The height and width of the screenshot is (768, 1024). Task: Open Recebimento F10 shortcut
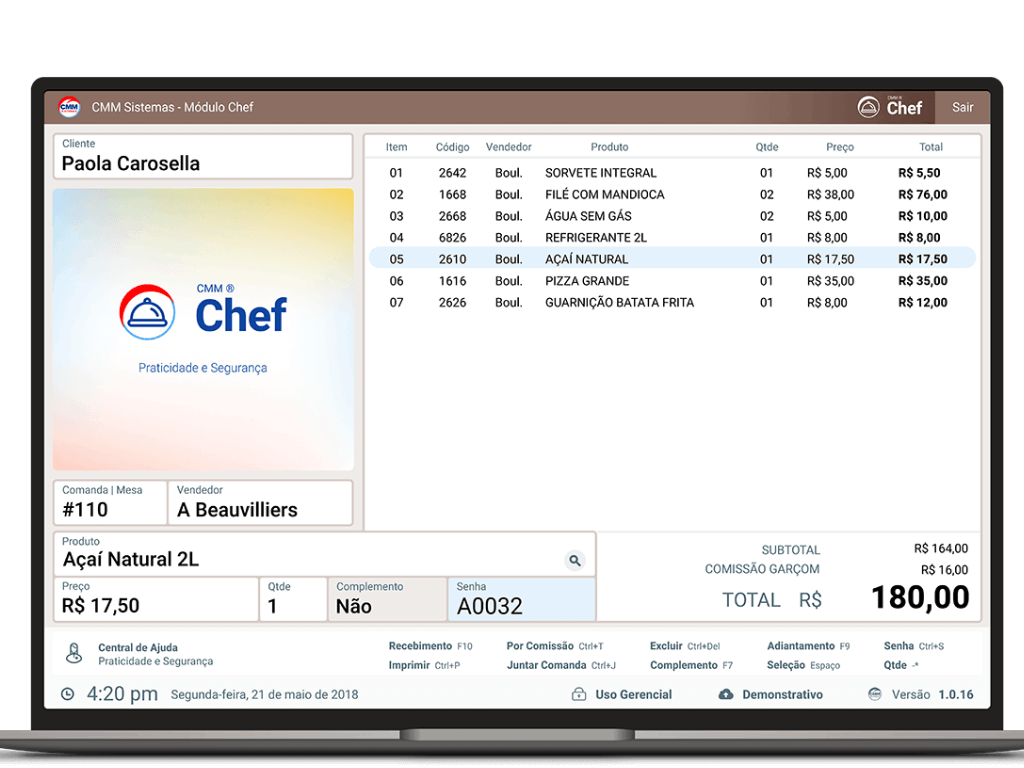(x=430, y=646)
